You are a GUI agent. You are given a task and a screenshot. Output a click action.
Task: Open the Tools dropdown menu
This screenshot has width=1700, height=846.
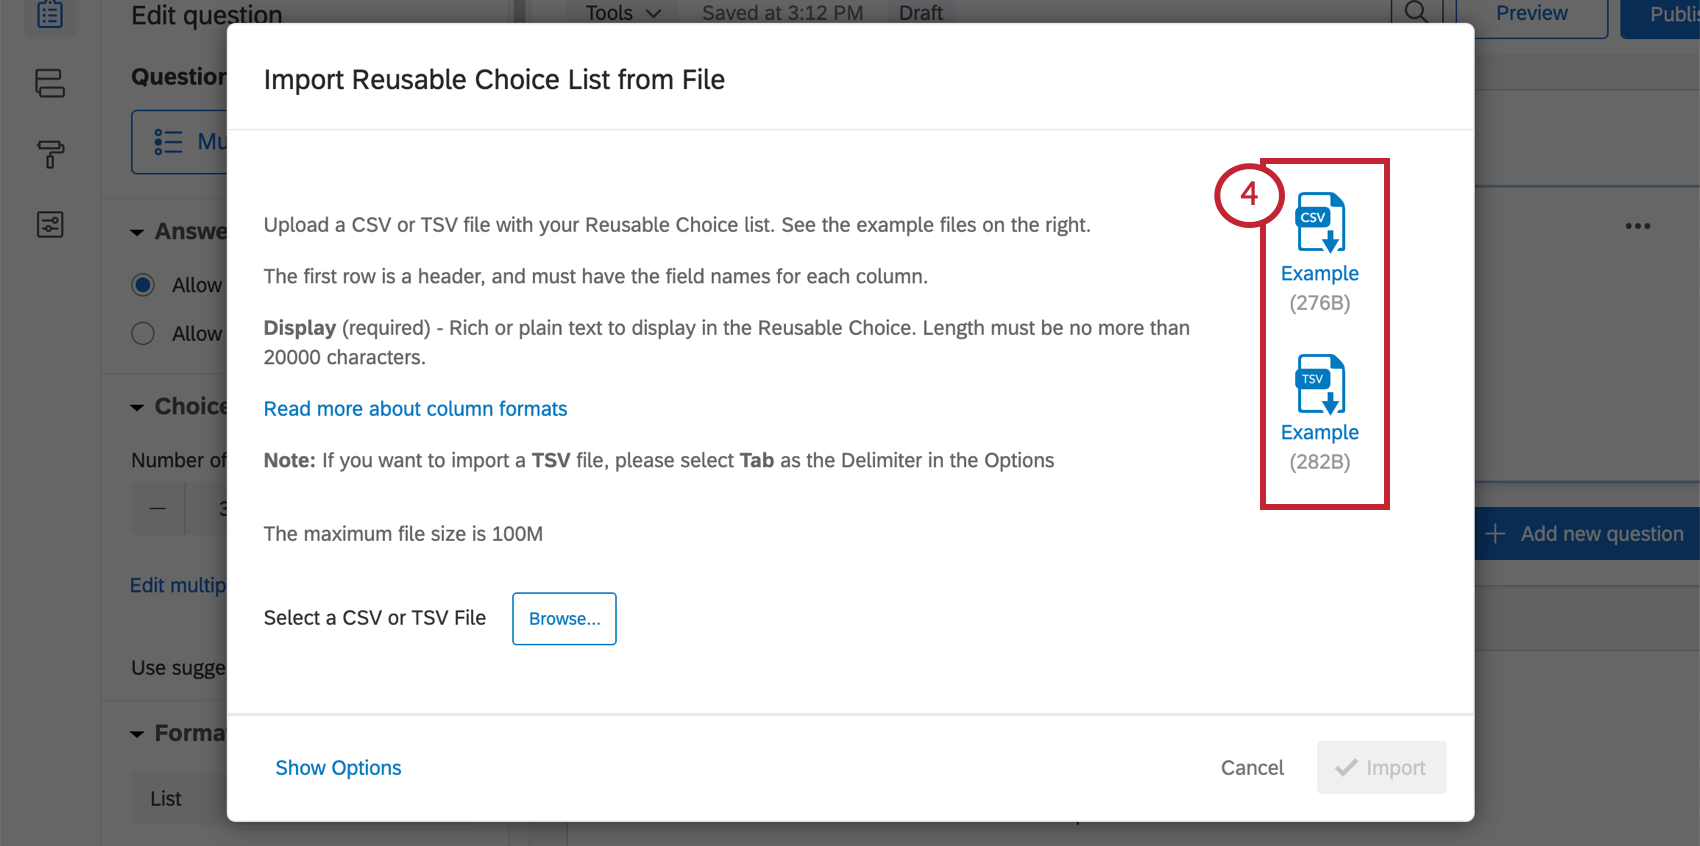[620, 13]
